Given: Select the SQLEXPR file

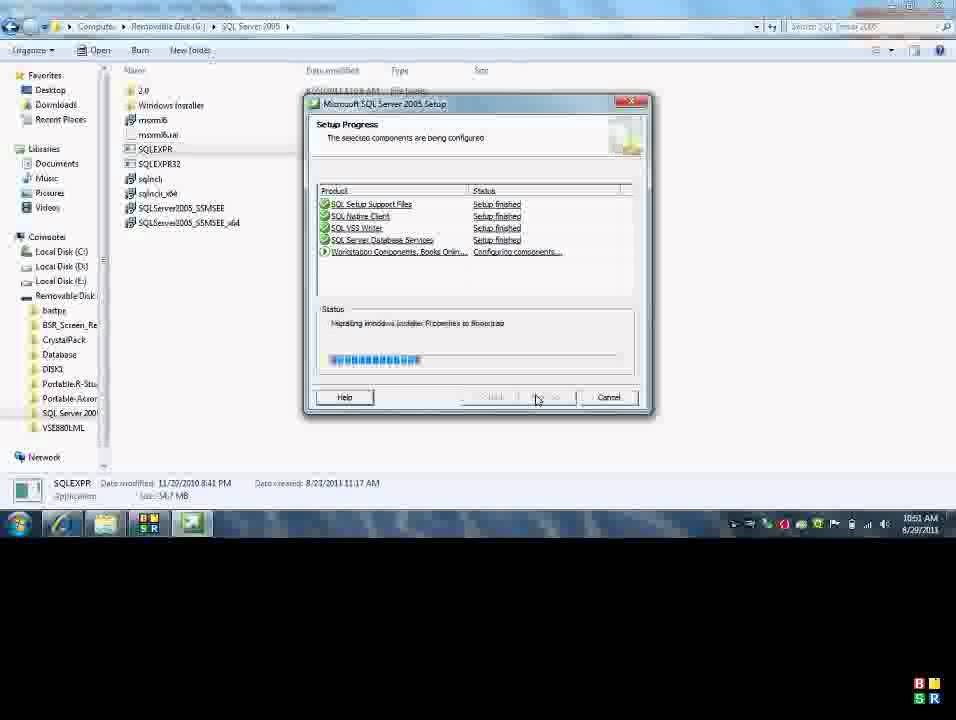Looking at the screenshot, I should (x=155, y=149).
